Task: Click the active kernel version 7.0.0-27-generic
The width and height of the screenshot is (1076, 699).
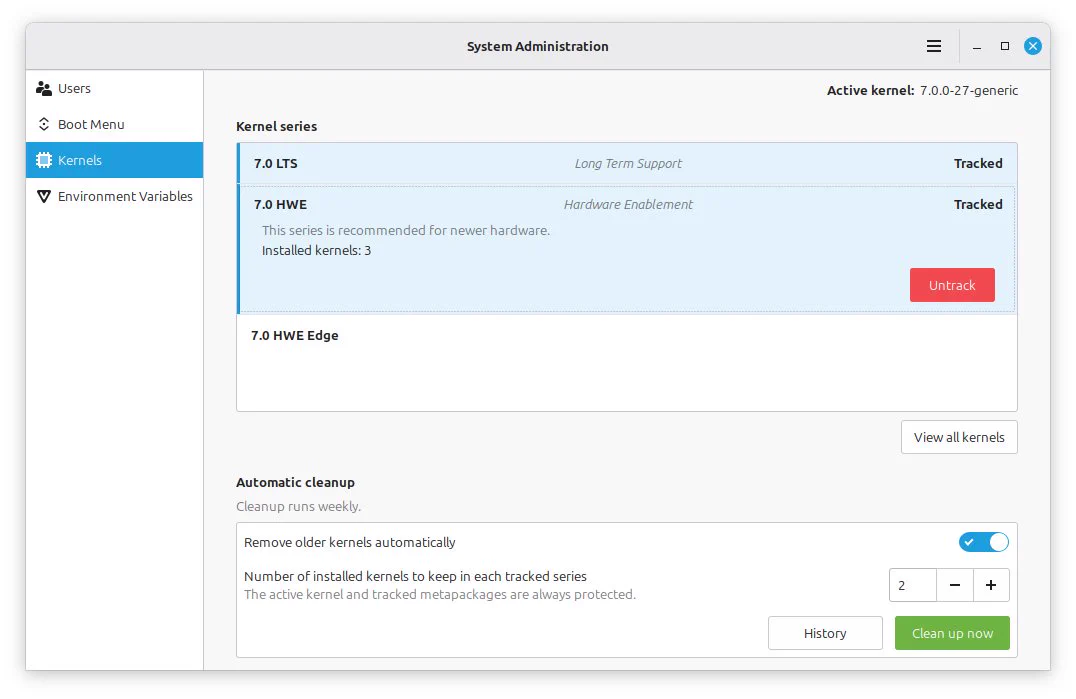Action: coord(968,91)
